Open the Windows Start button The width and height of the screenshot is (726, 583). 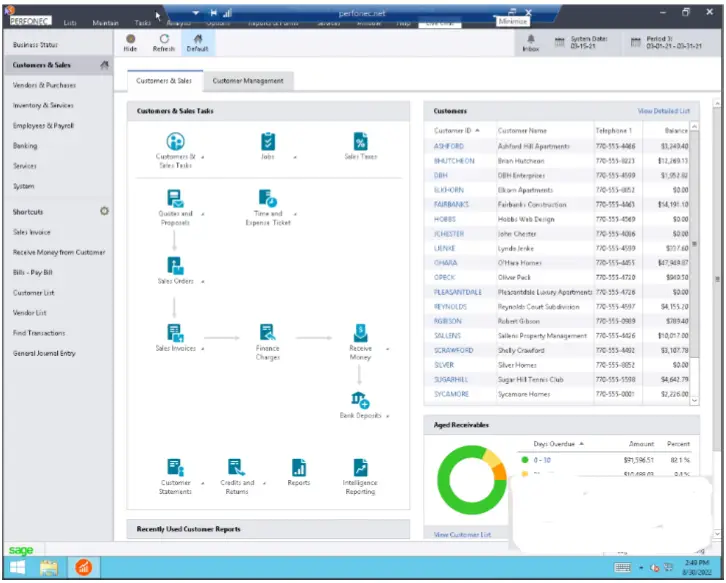point(18,567)
